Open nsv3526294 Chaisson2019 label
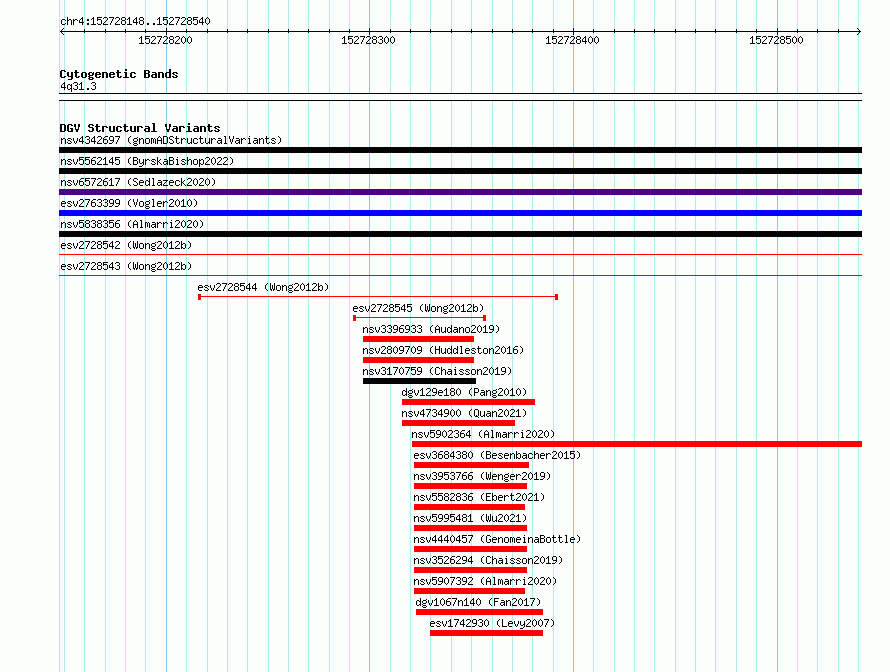Screen dimensions: 890x672 [488, 560]
